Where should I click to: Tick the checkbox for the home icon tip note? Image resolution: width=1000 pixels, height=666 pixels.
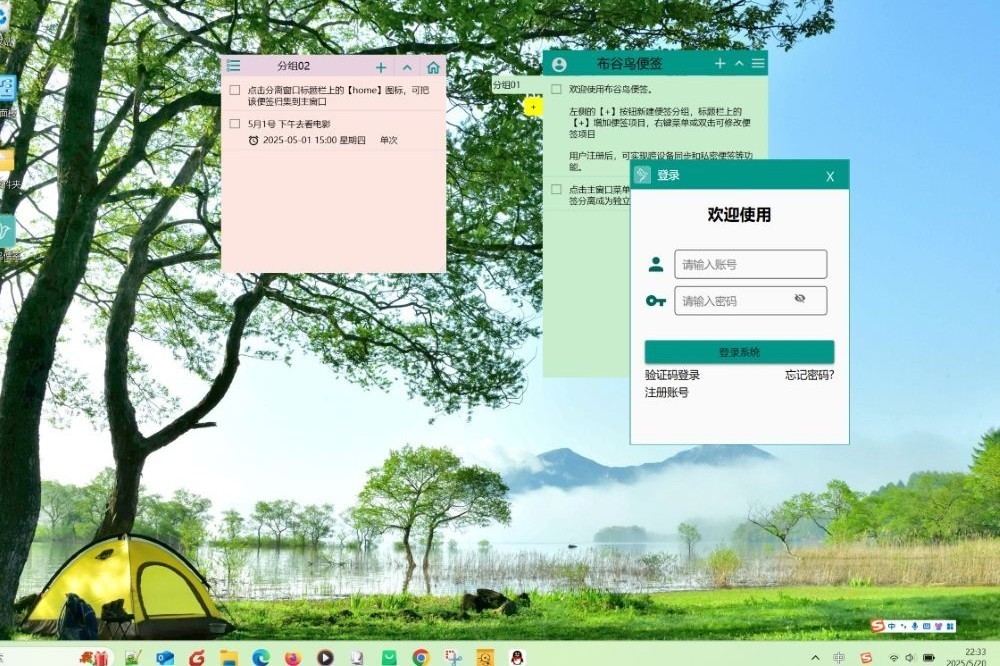pos(235,90)
